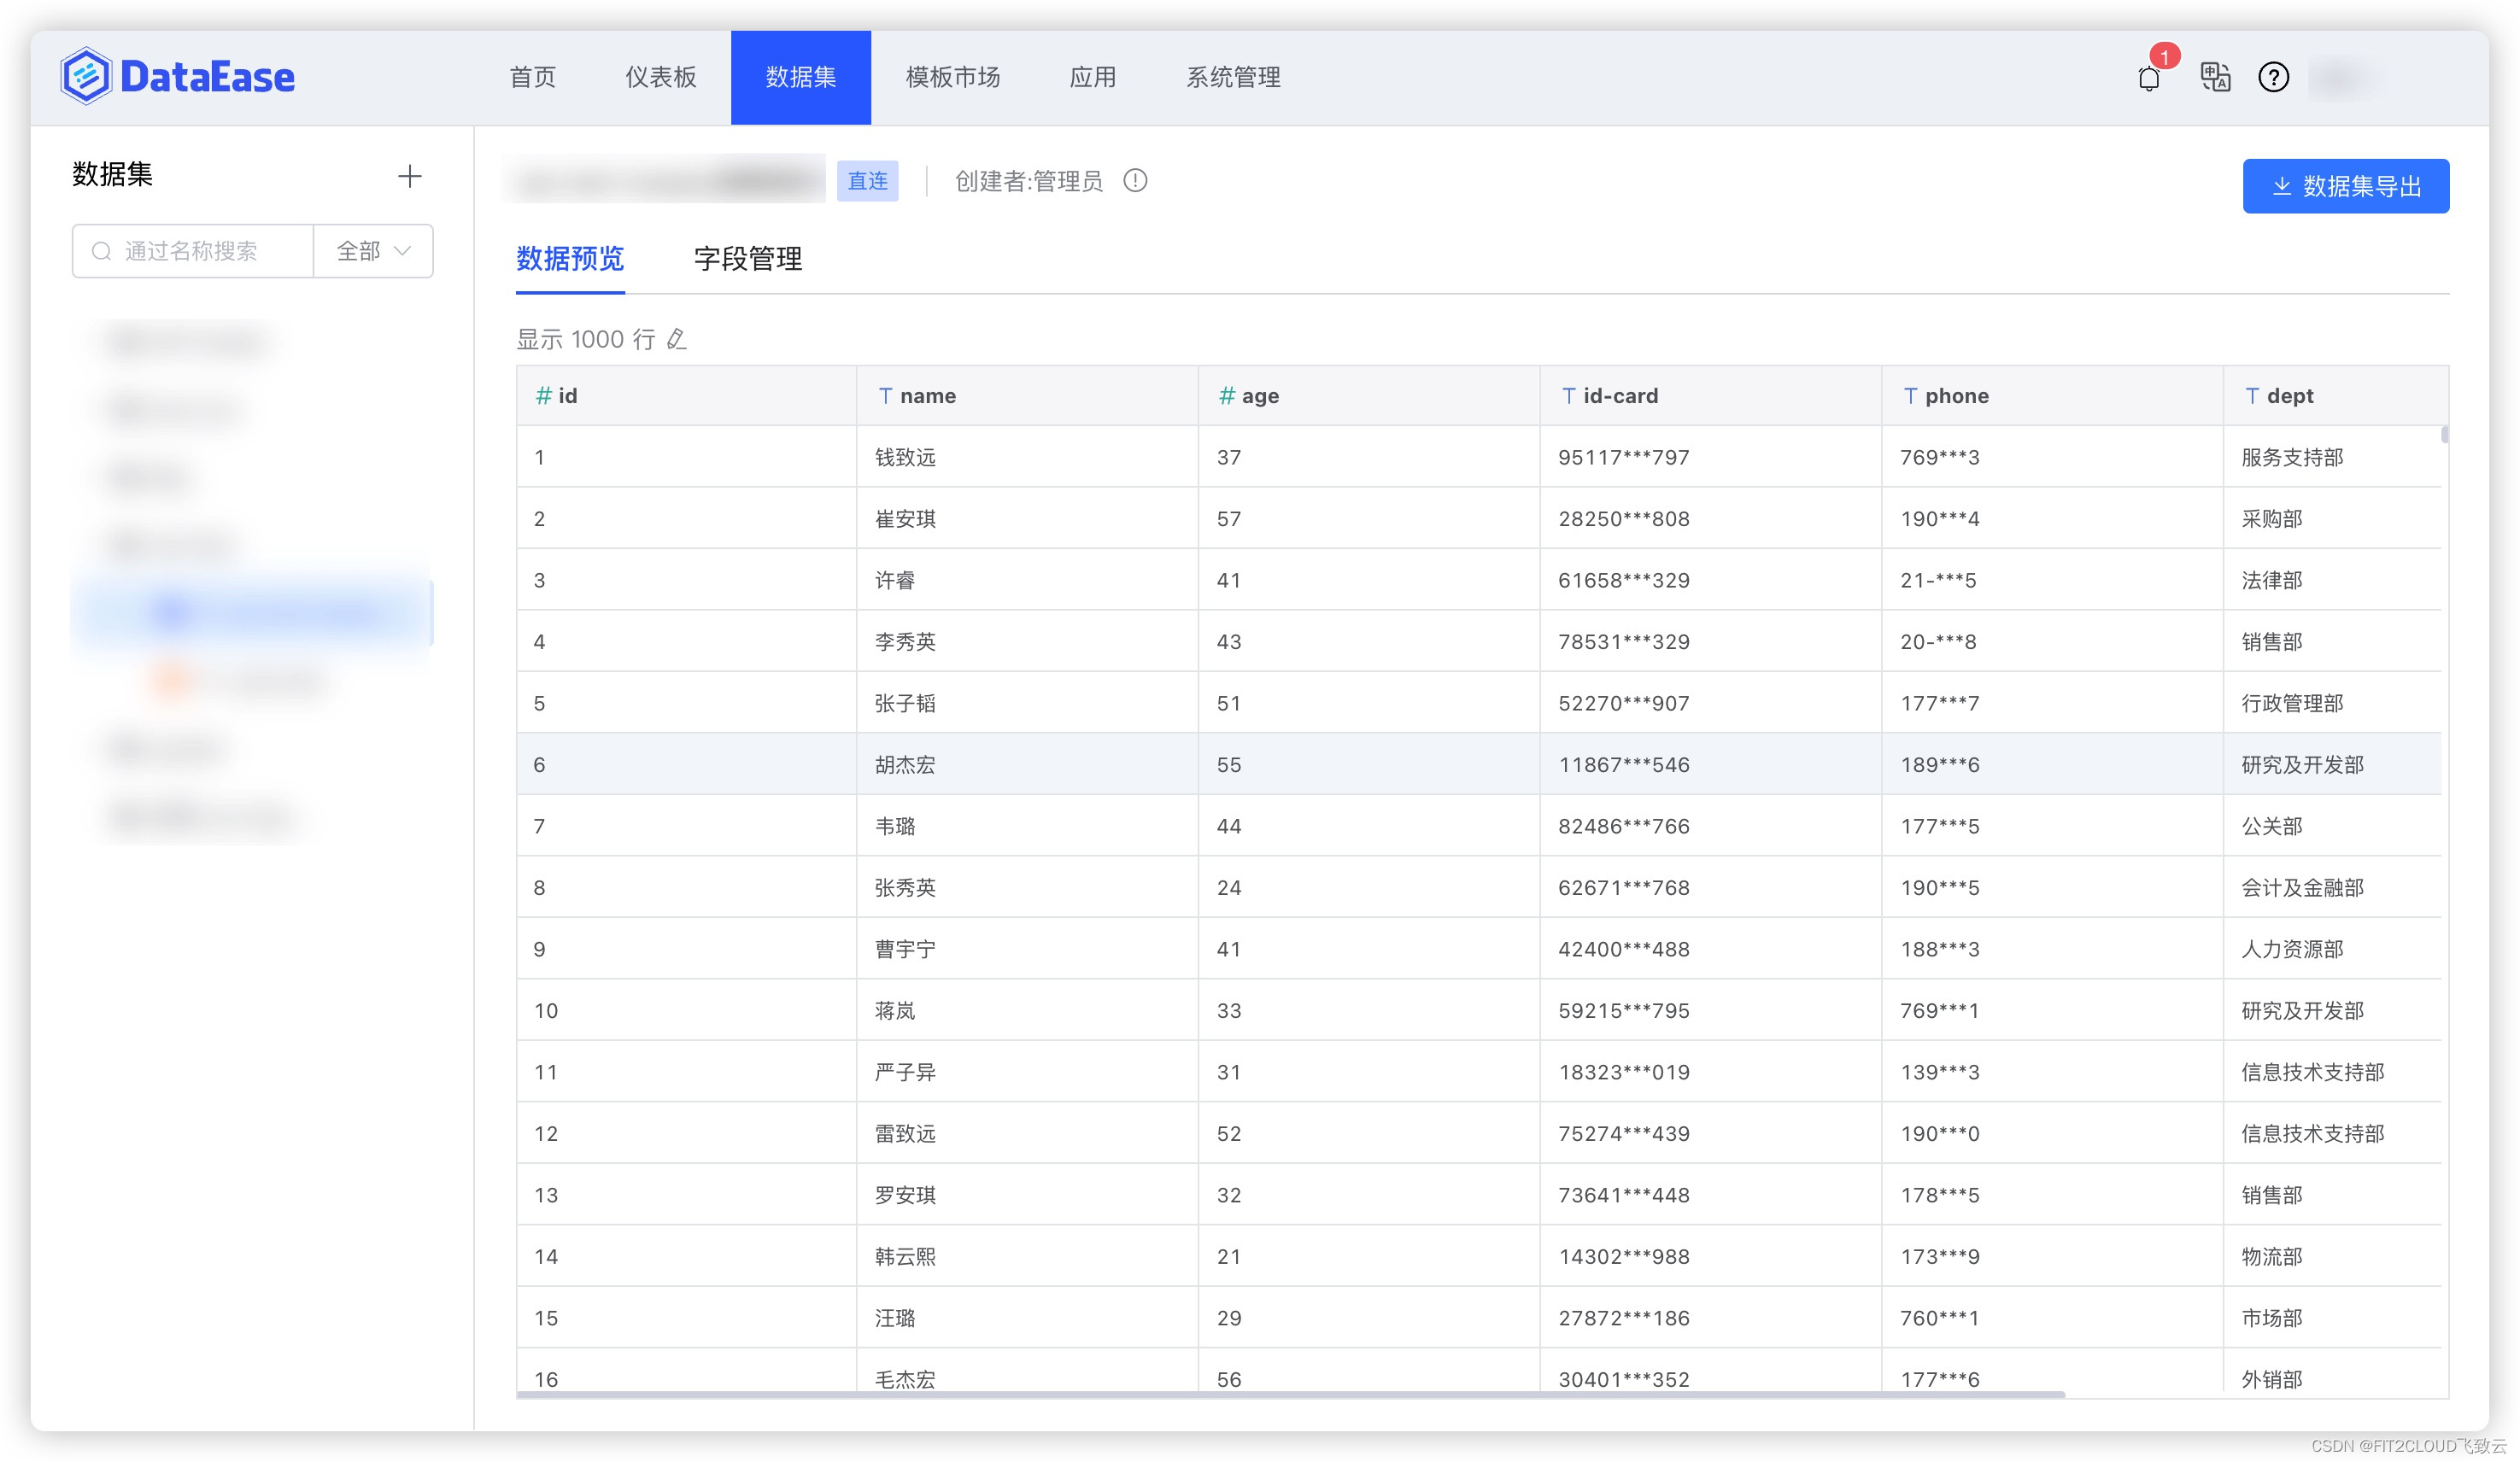Click the 创建者:管理员 label
Viewport: 2520px width, 1462px height.
[1029, 181]
